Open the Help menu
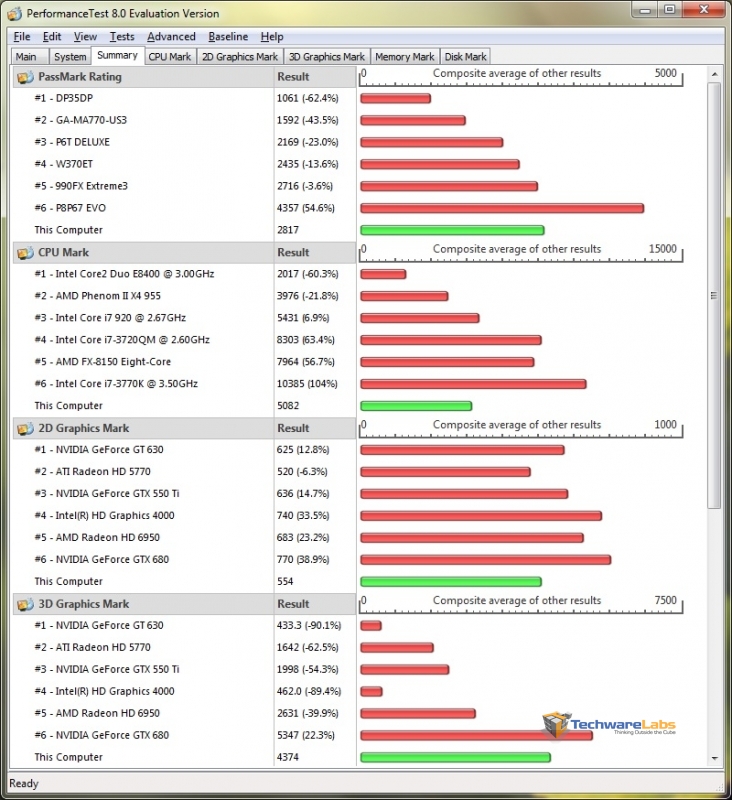The width and height of the screenshot is (732, 800). pyautogui.click(x=272, y=37)
